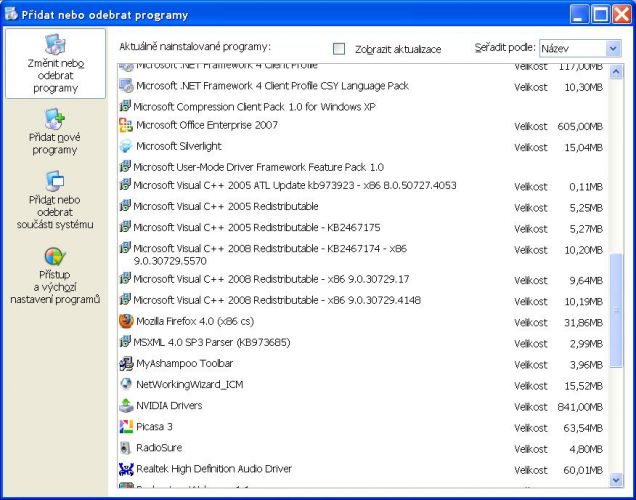Click icon of Visual C++ 2005 Redistributable - KB2467175

click(x=125, y=227)
